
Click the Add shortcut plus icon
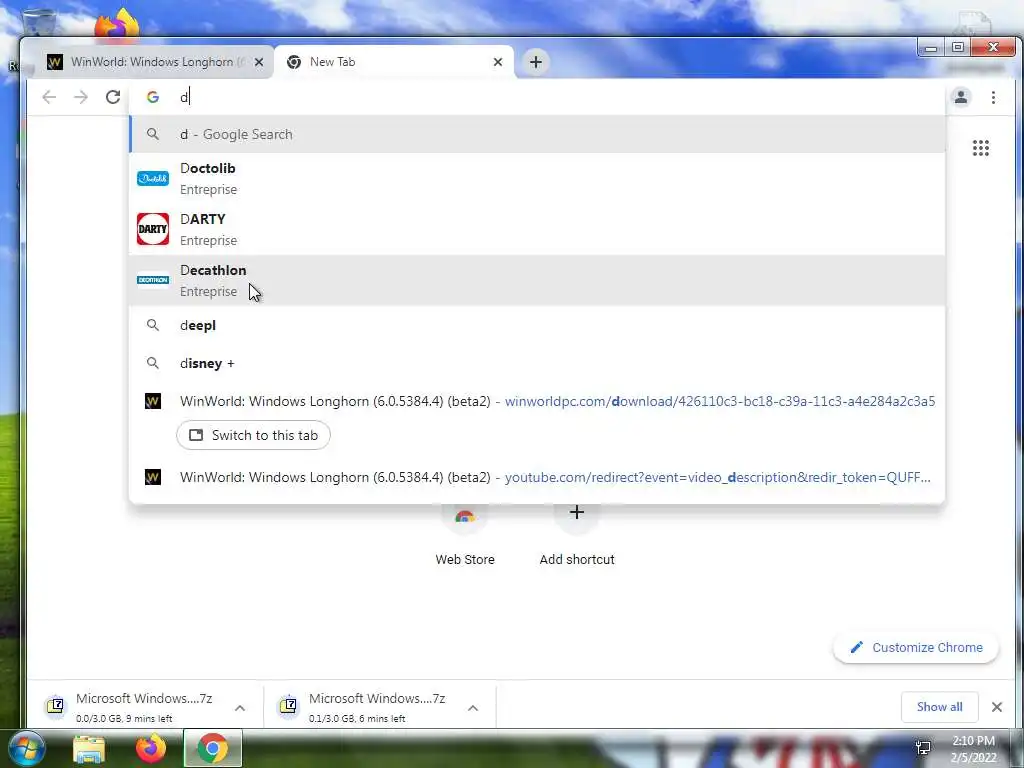coord(577,513)
